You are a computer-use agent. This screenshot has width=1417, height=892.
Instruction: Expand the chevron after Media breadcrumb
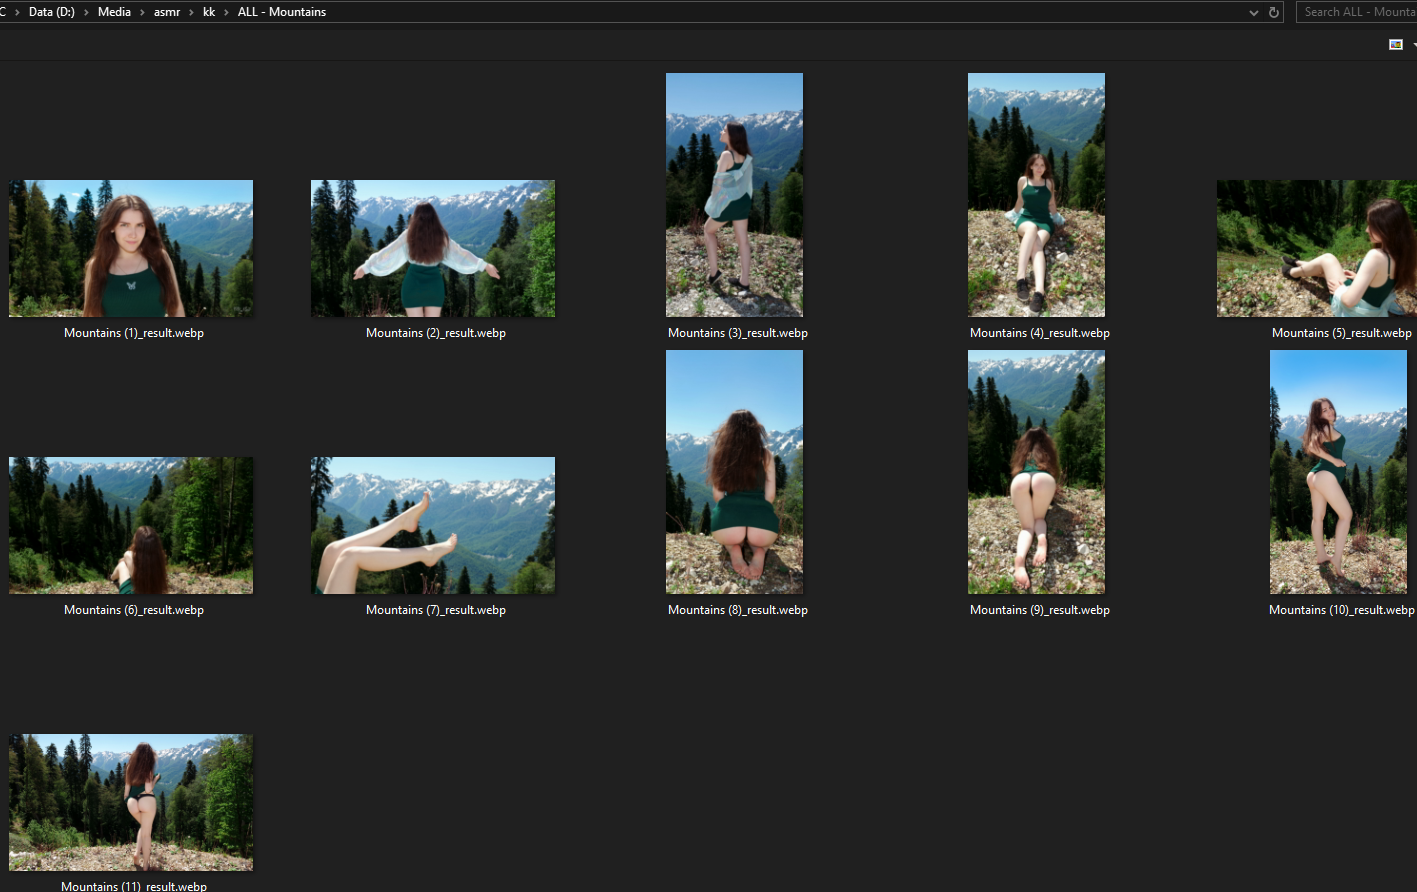pos(142,12)
